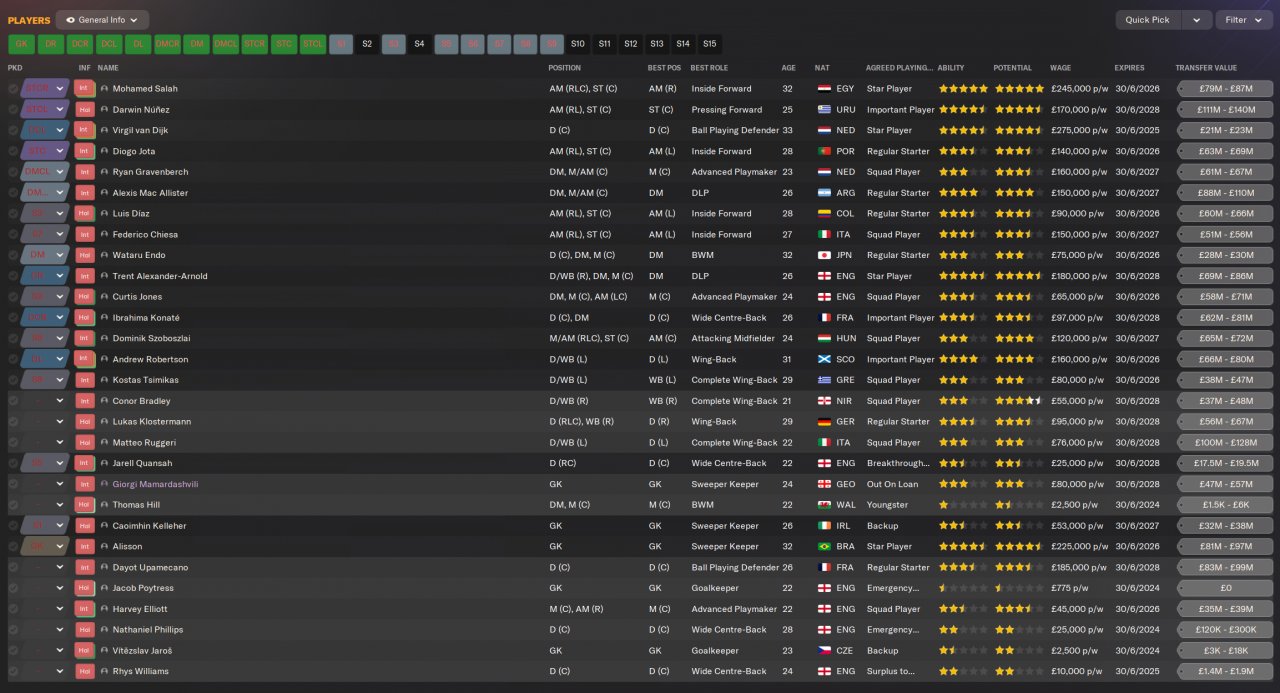This screenshot has width=1280, height=693.
Task: Sort by the AGE column header
Action: pyautogui.click(x=789, y=68)
